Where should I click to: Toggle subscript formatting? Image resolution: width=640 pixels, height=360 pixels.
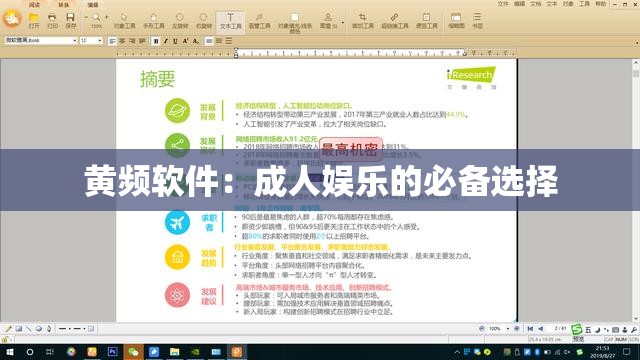pos(196,41)
